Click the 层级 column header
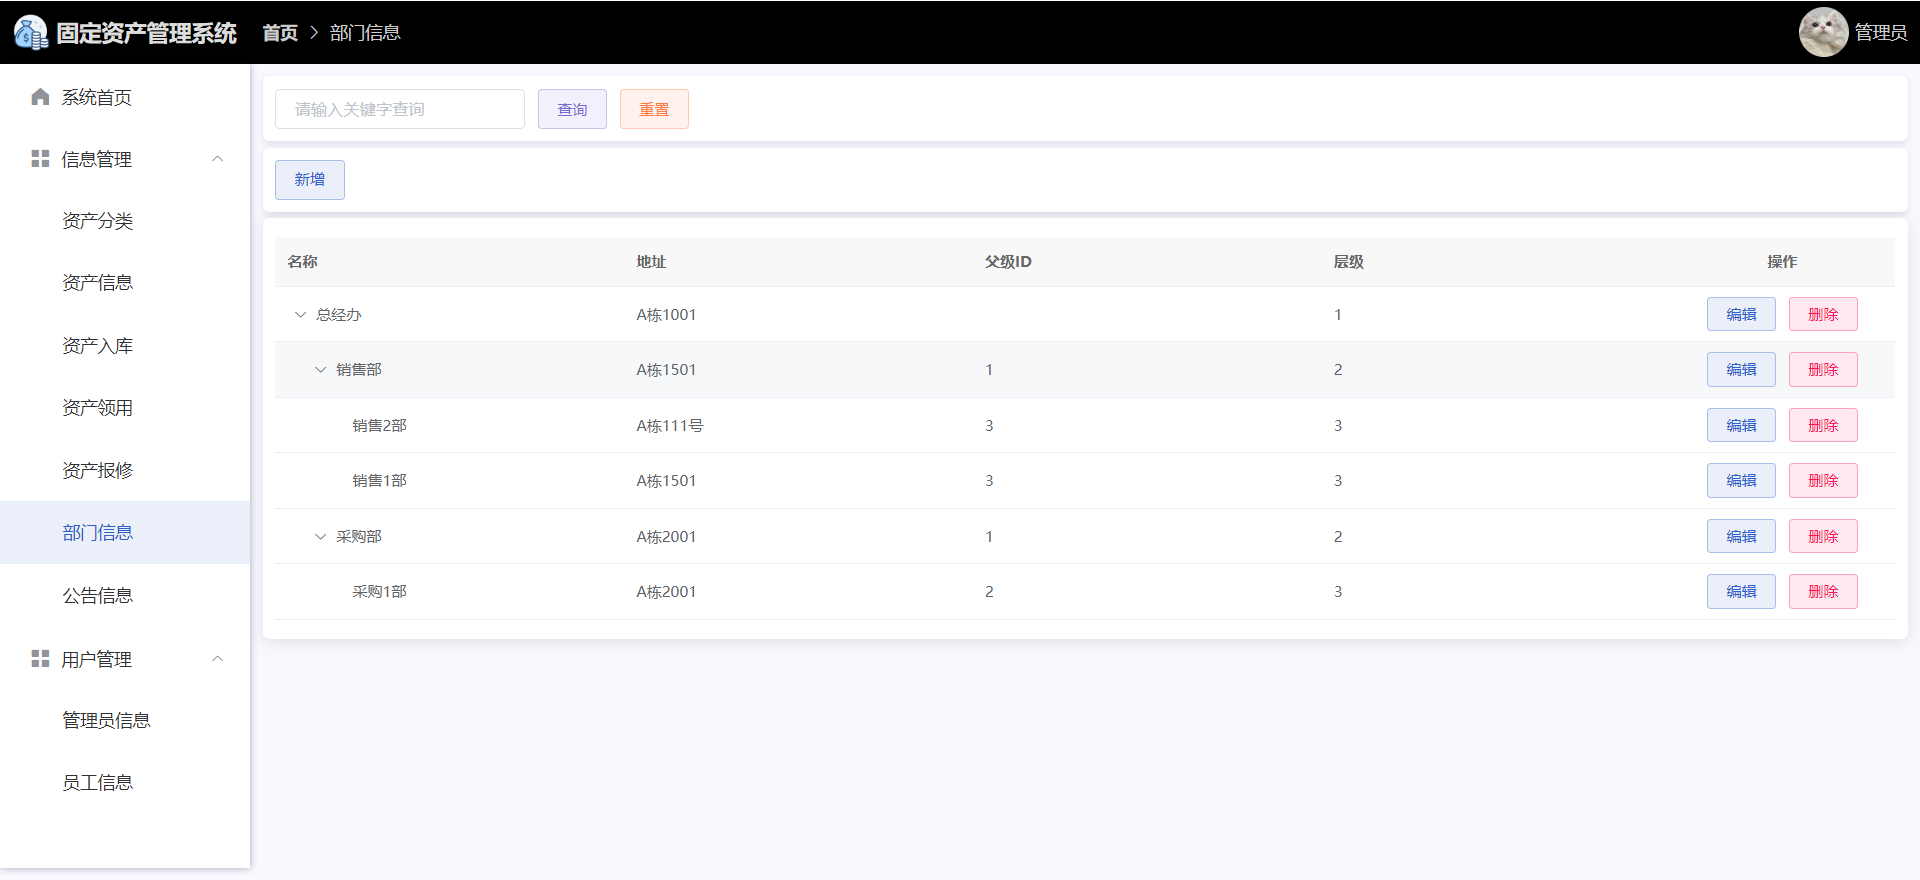The image size is (1920, 880). [1348, 262]
